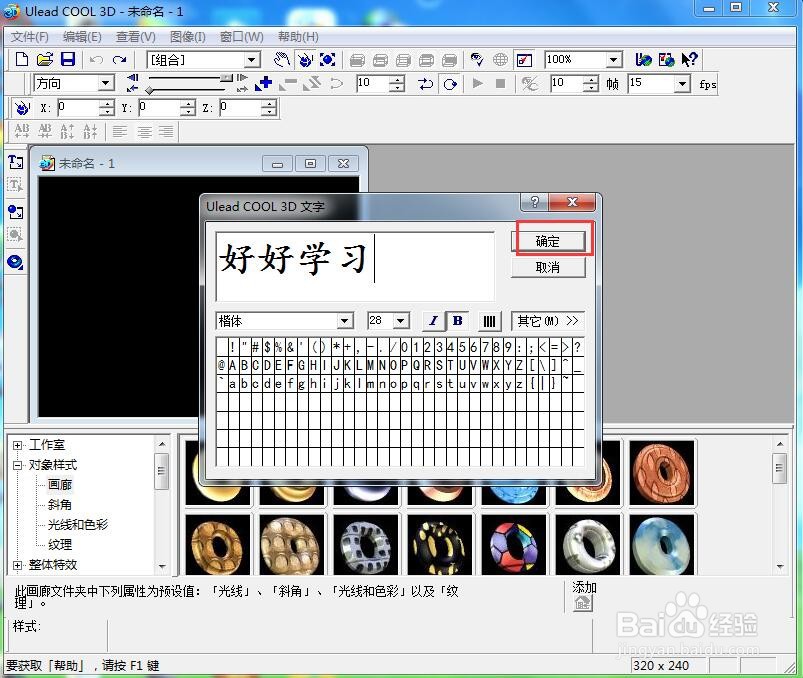The image size is (803, 678).
Task: Collapse the 对象样式 tree node
Action: tap(17, 465)
